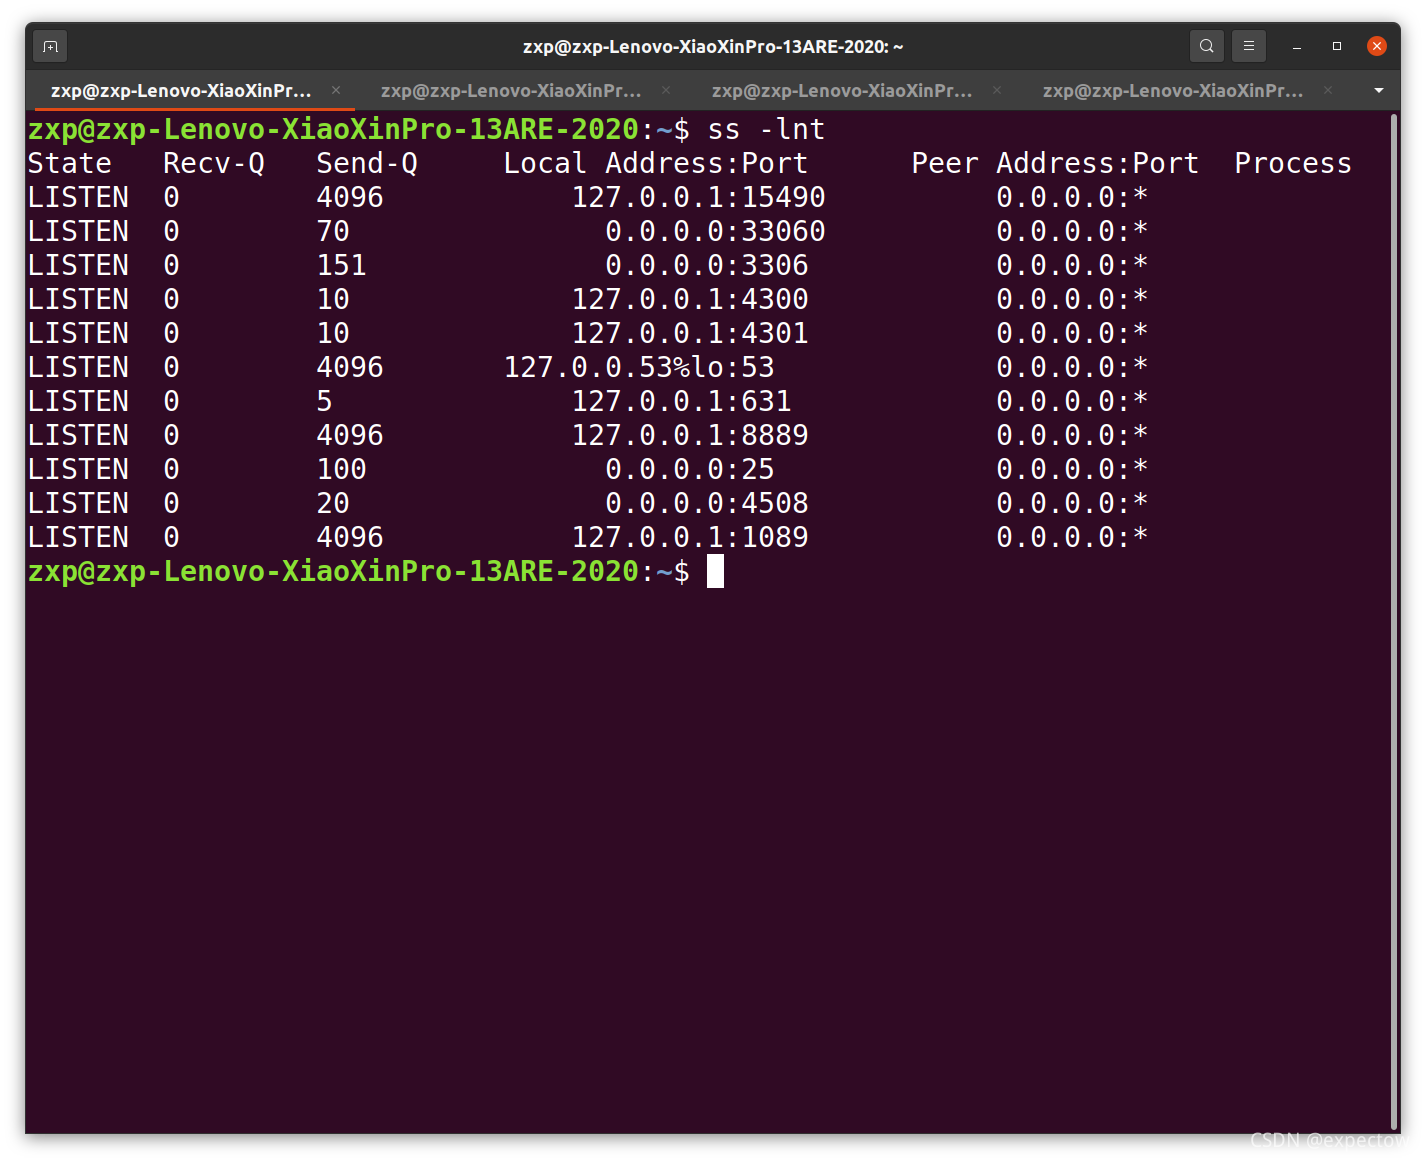This screenshot has height=1162, width=1426.
Task: Click local address 0.0.0.0:4508
Action: [x=707, y=503]
